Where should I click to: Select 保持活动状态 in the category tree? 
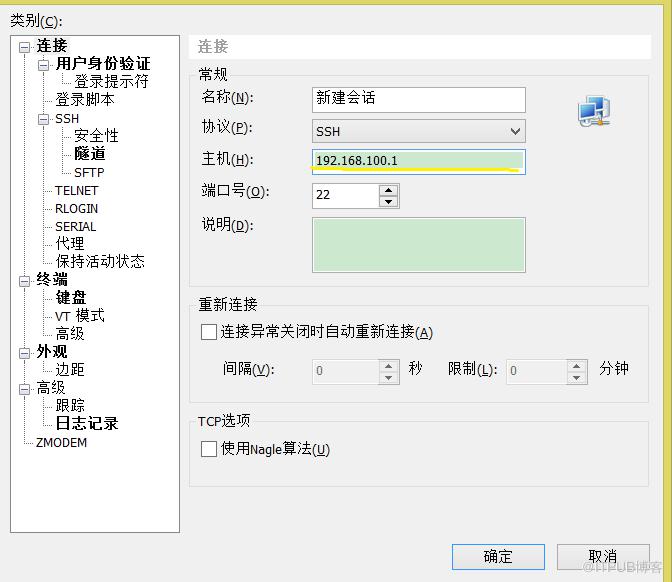[x=100, y=261]
